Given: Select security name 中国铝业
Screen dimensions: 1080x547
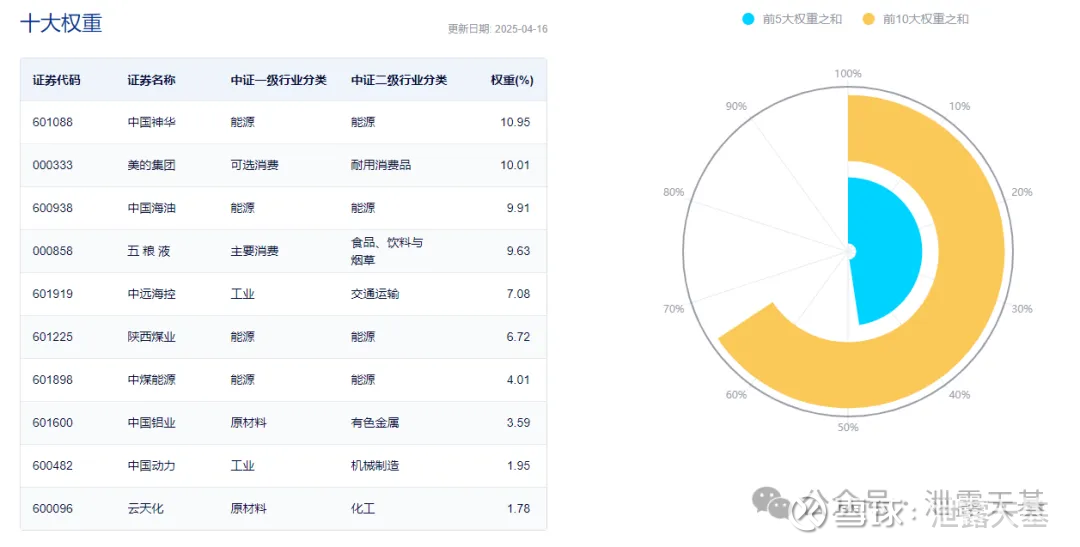Looking at the screenshot, I should click(152, 423).
